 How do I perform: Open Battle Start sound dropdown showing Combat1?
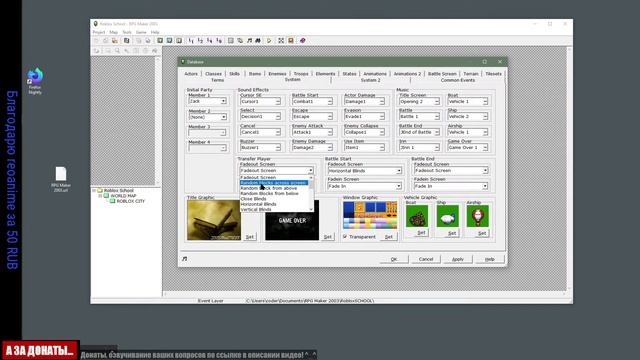[x=312, y=101]
